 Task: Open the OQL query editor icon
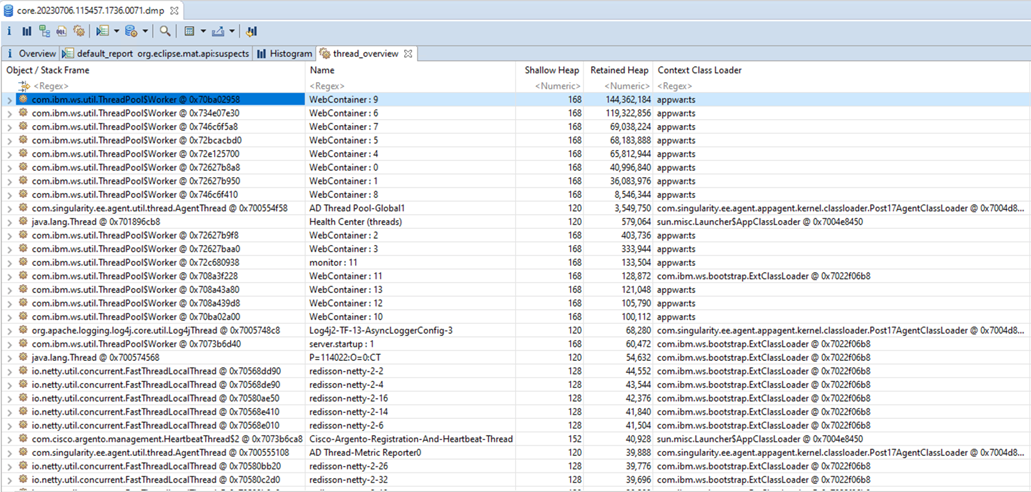[61, 32]
